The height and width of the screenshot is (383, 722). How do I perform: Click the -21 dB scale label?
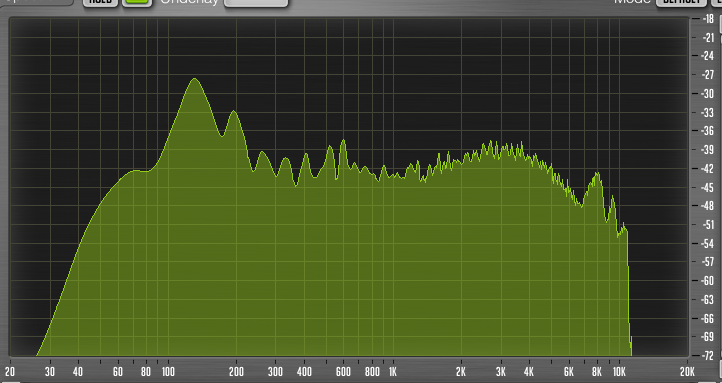tap(708, 38)
